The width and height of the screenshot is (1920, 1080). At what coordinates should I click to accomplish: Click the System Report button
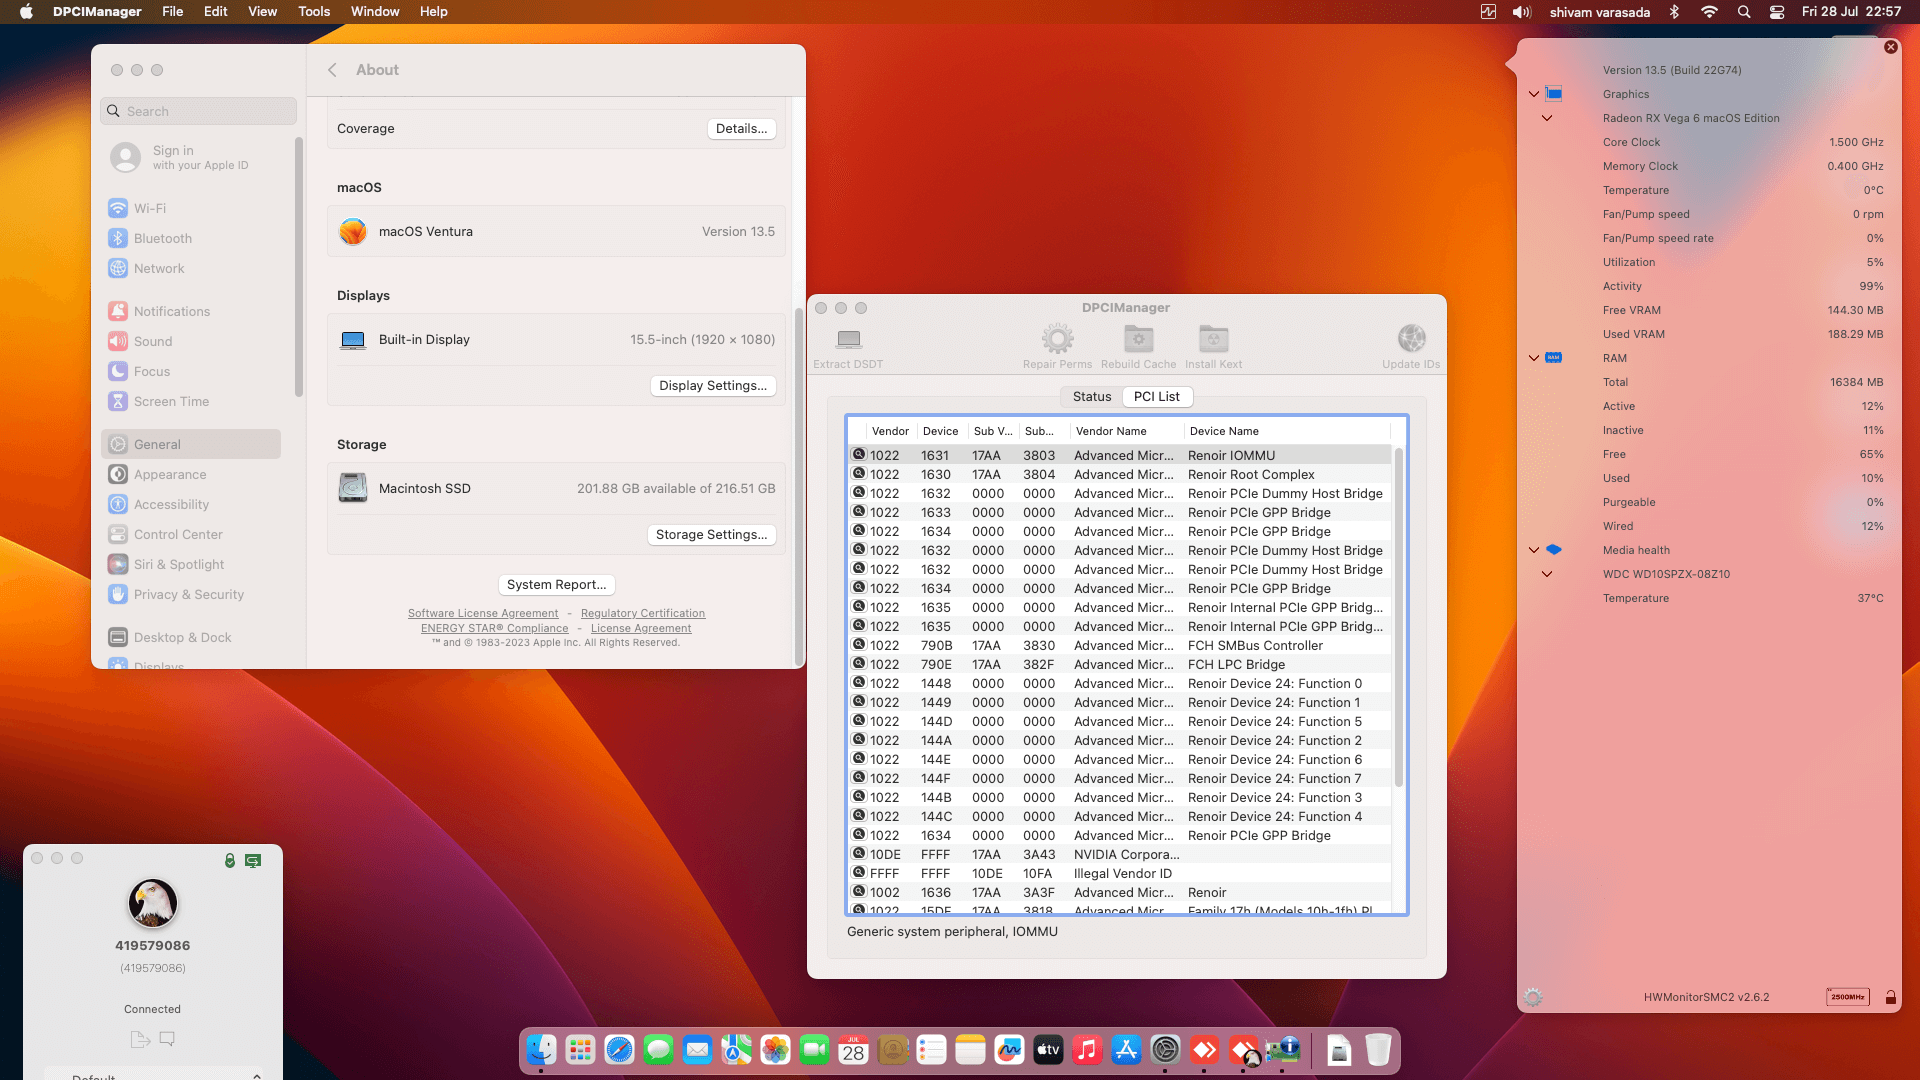pyautogui.click(x=556, y=584)
